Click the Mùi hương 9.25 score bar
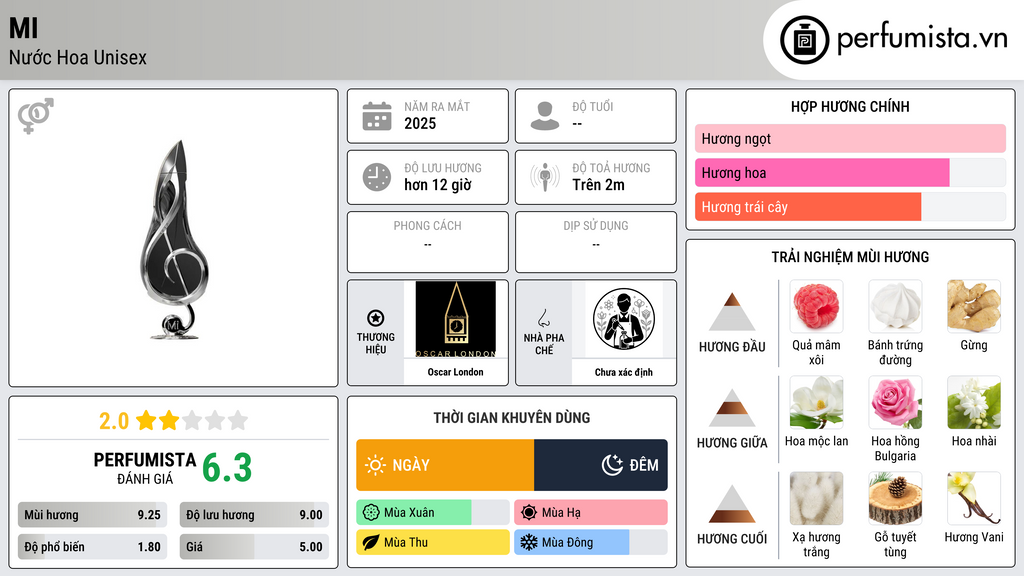 92,515
